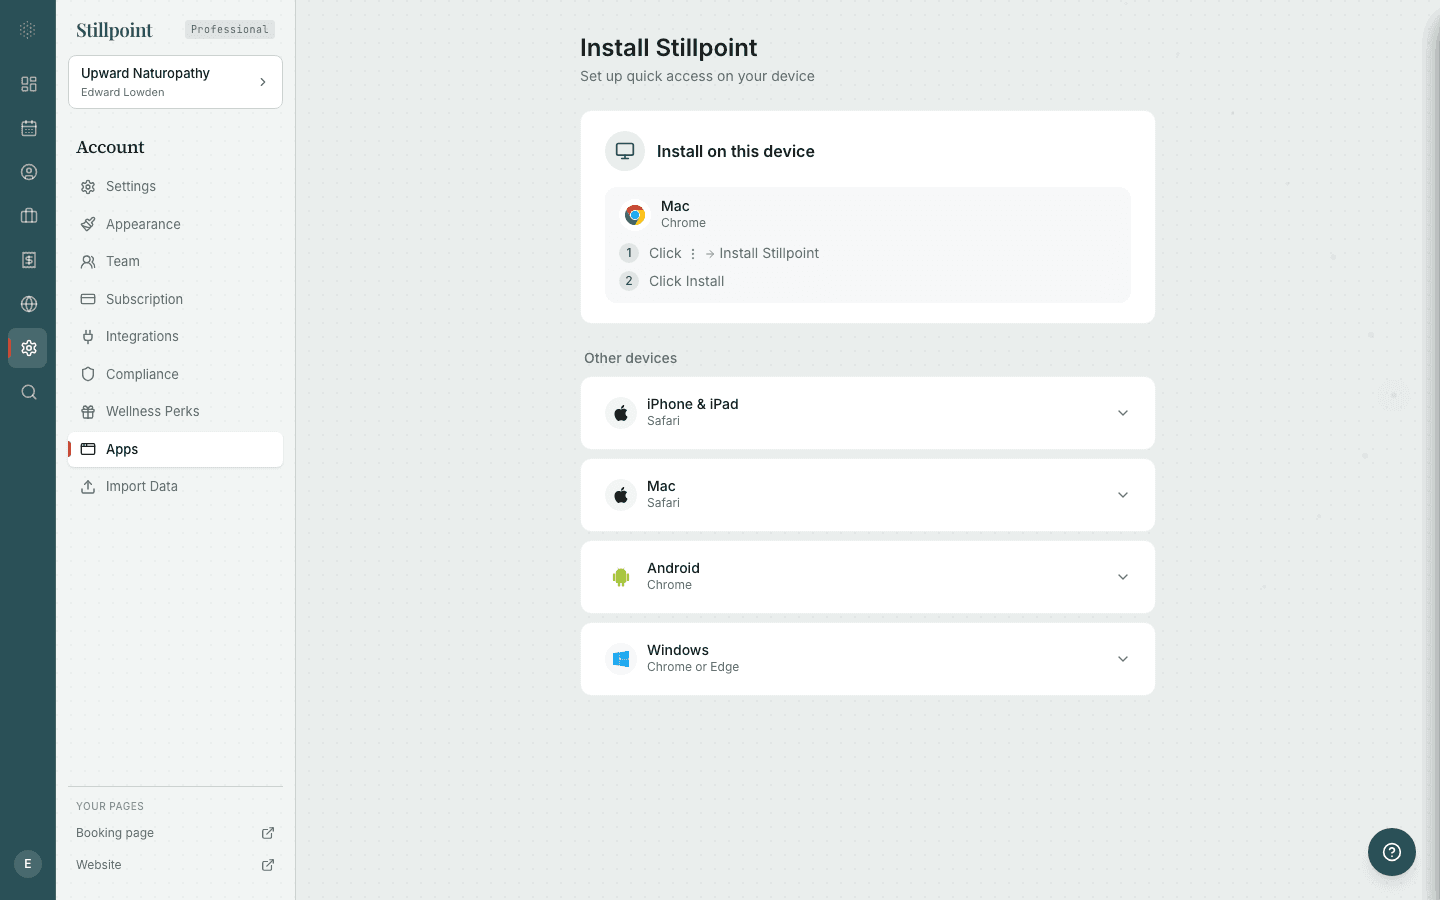This screenshot has height=900, width=1440.
Task: Expand the Mac Safari instructions chevron
Action: pos(1123,495)
